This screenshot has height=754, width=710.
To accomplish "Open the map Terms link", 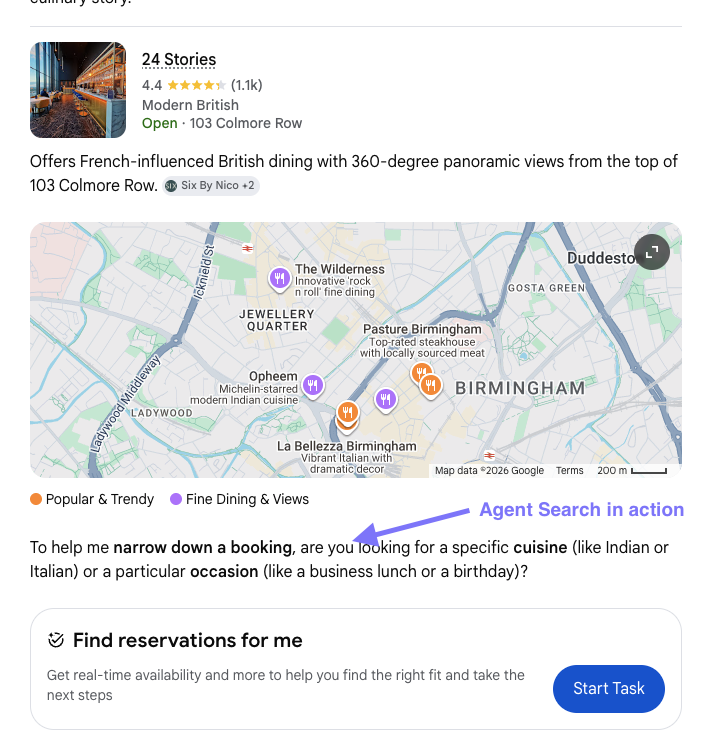I will pos(570,471).
